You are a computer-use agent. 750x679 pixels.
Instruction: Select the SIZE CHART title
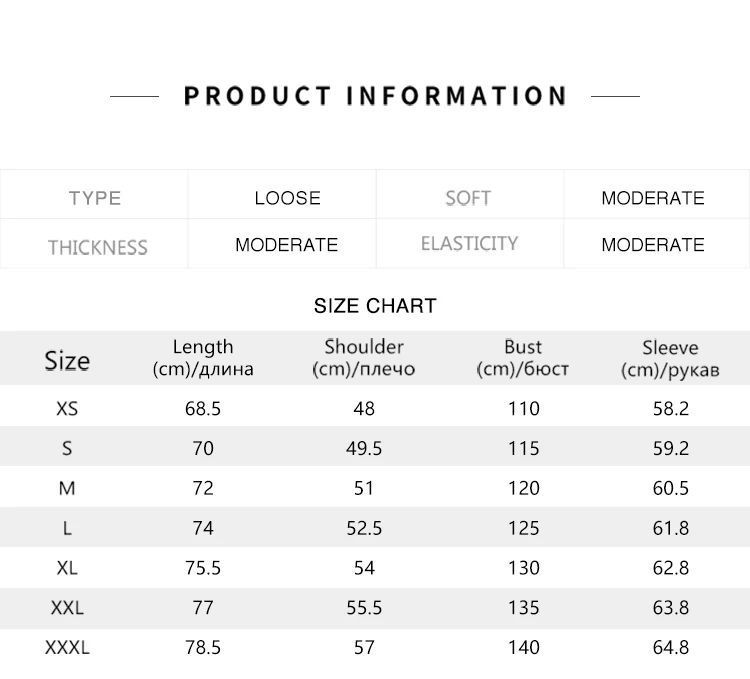pyautogui.click(x=375, y=306)
